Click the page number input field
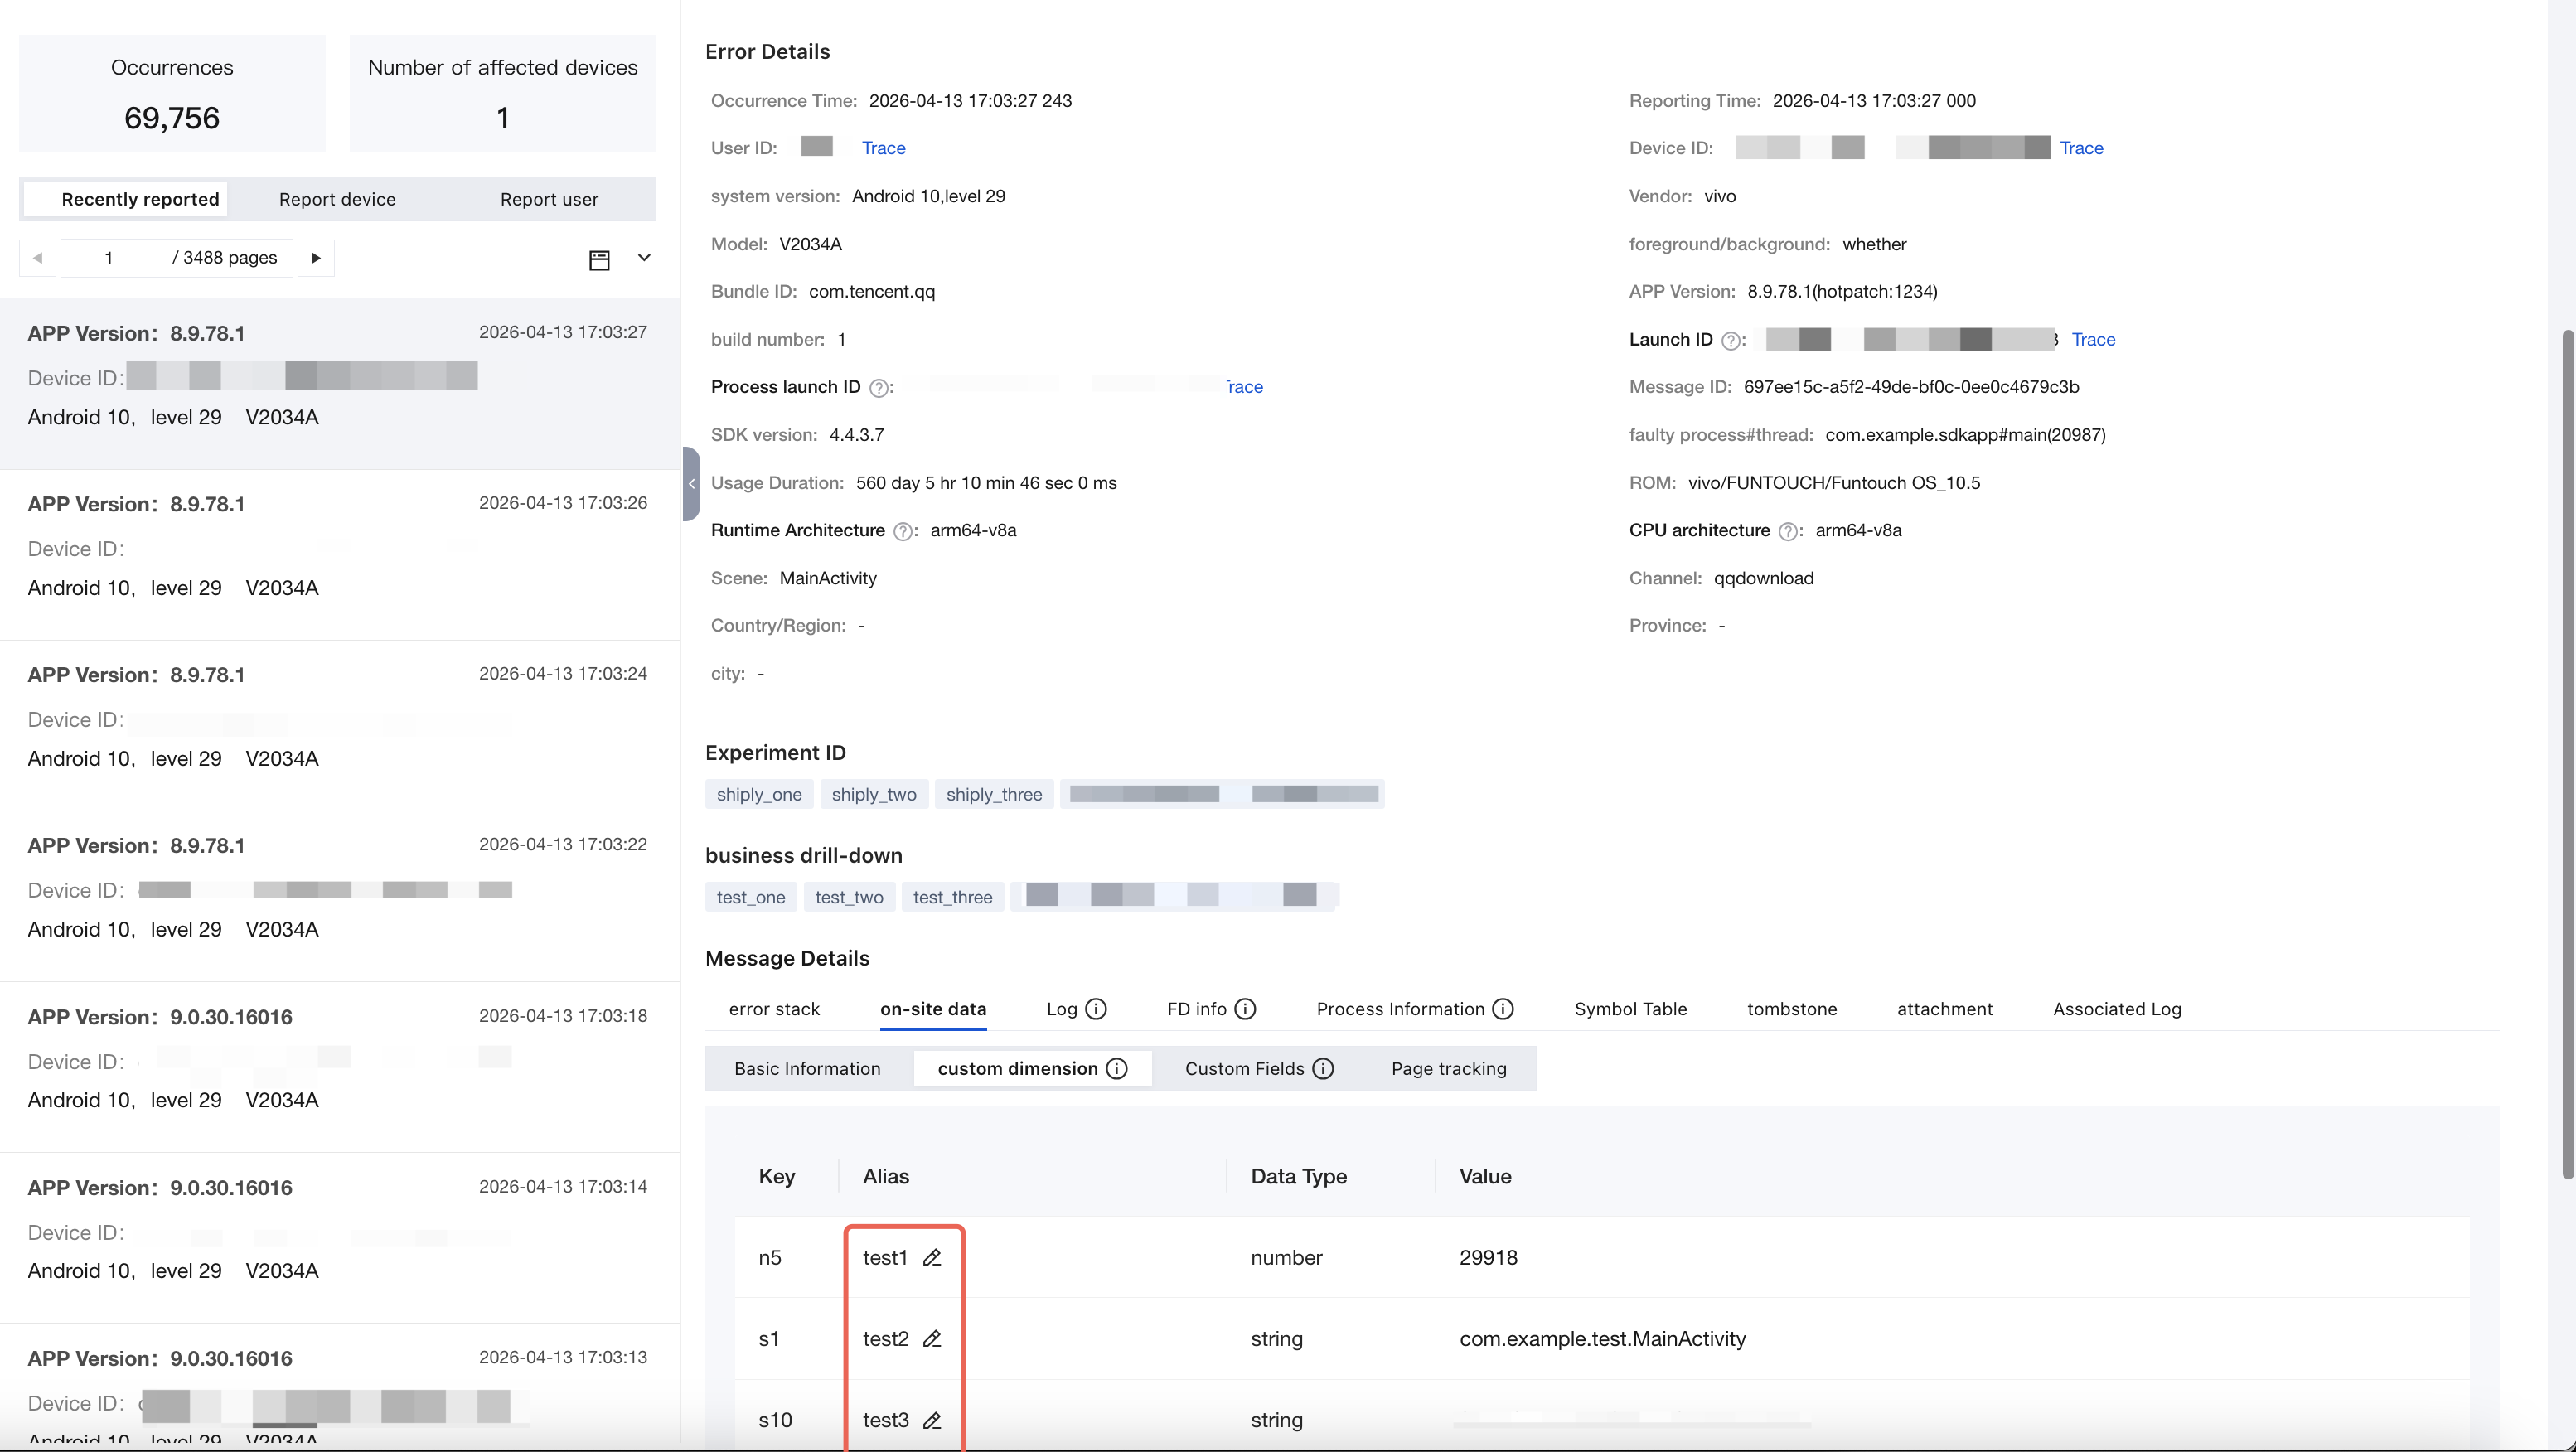 pyautogui.click(x=109, y=258)
